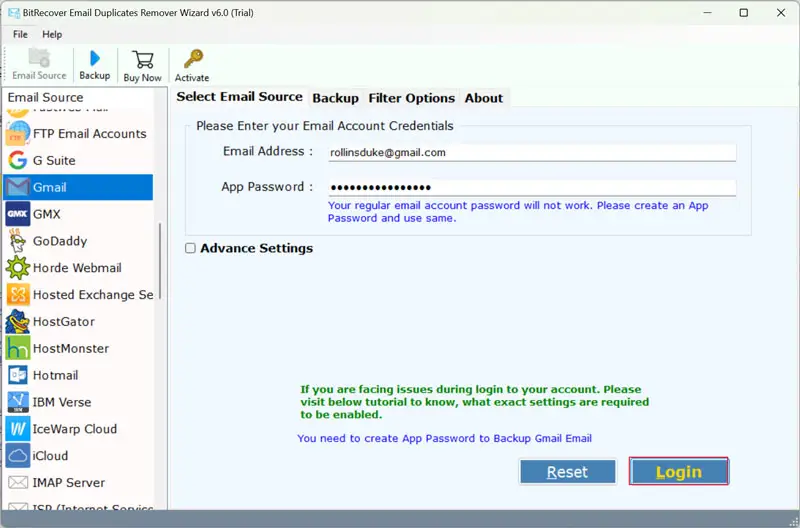The image size is (800, 528).
Task: Click the Login button
Action: (679, 472)
